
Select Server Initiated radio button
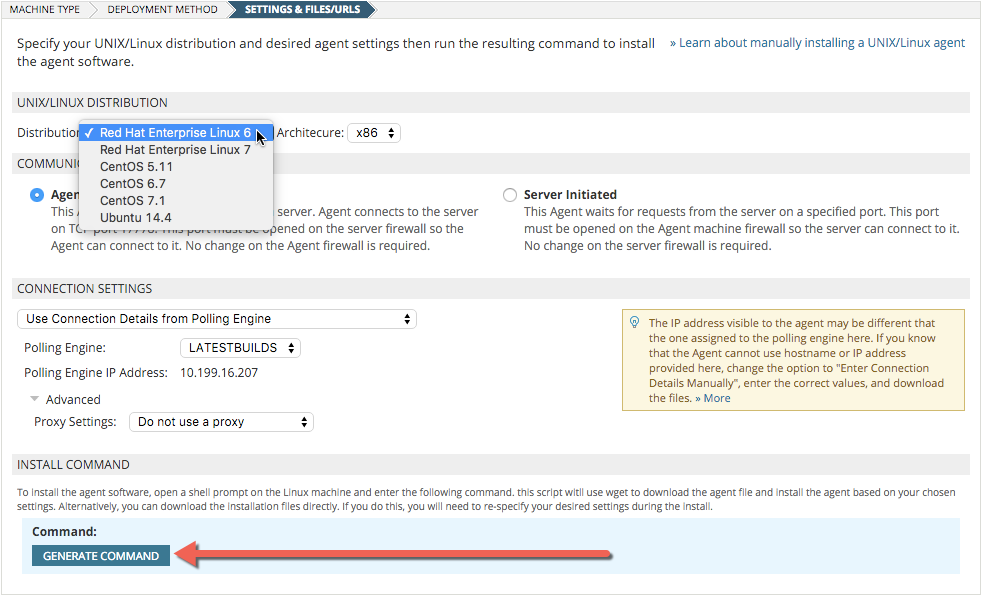coord(510,195)
